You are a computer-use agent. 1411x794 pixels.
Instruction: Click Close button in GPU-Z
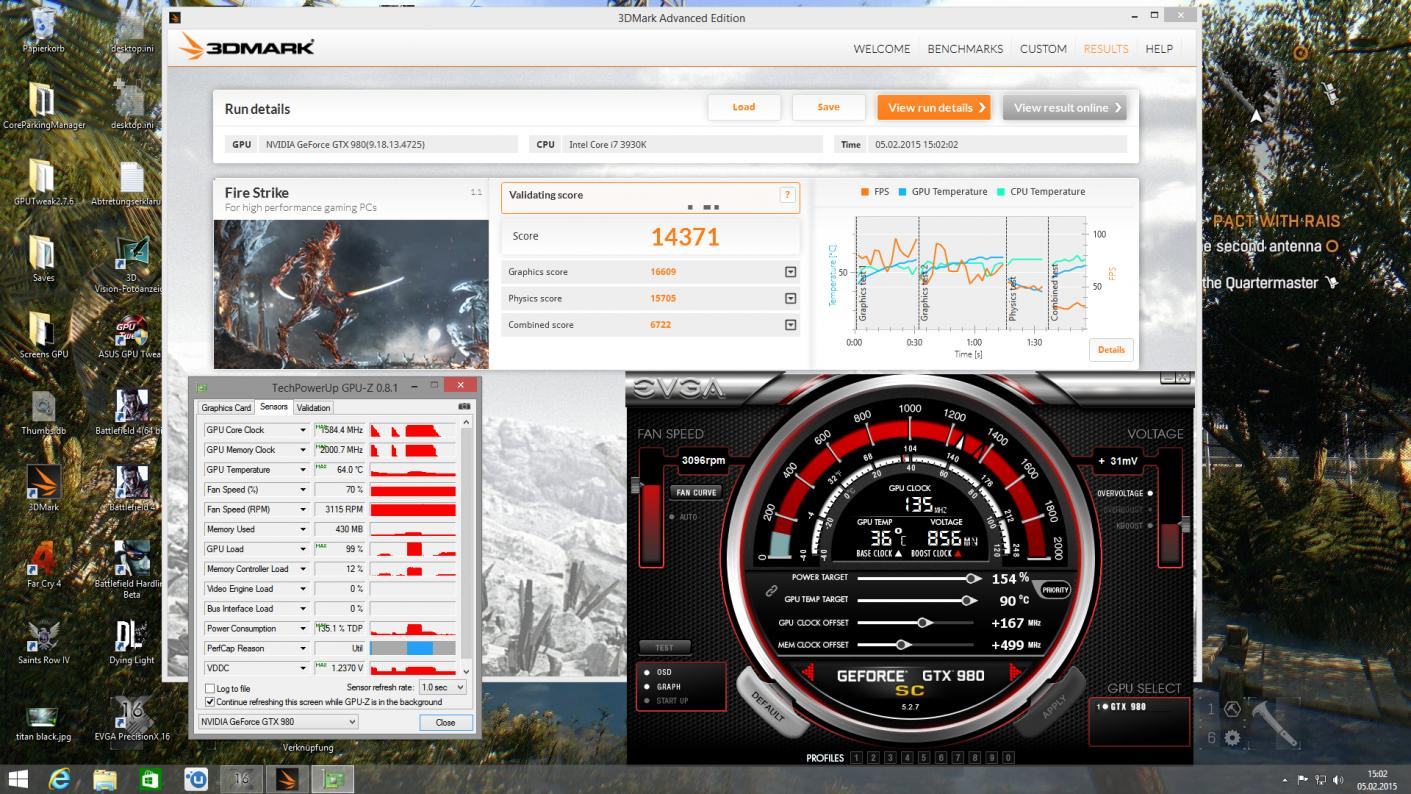pyautogui.click(x=445, y=722)
